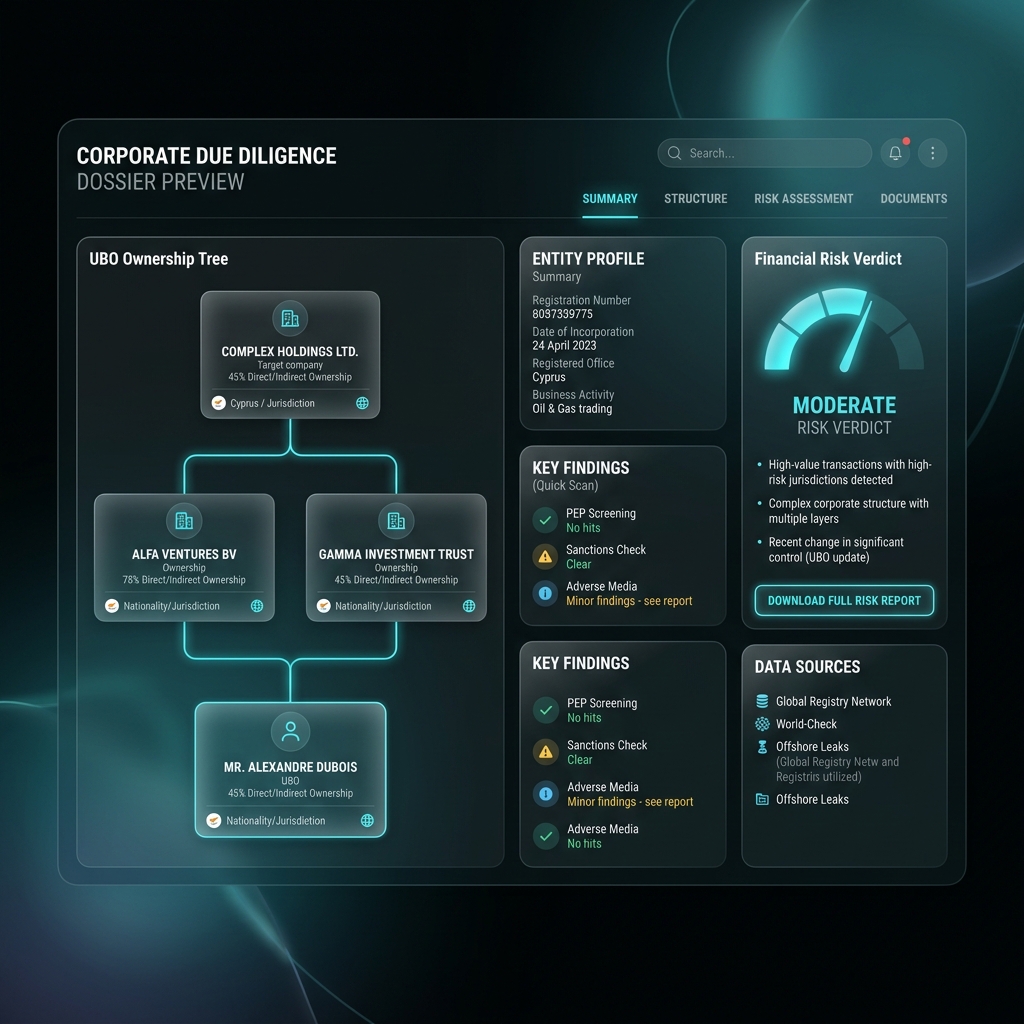1024x1024 pixels.
Task: Click Minor findings - see report in lower panel
Action: click(630, 802)
